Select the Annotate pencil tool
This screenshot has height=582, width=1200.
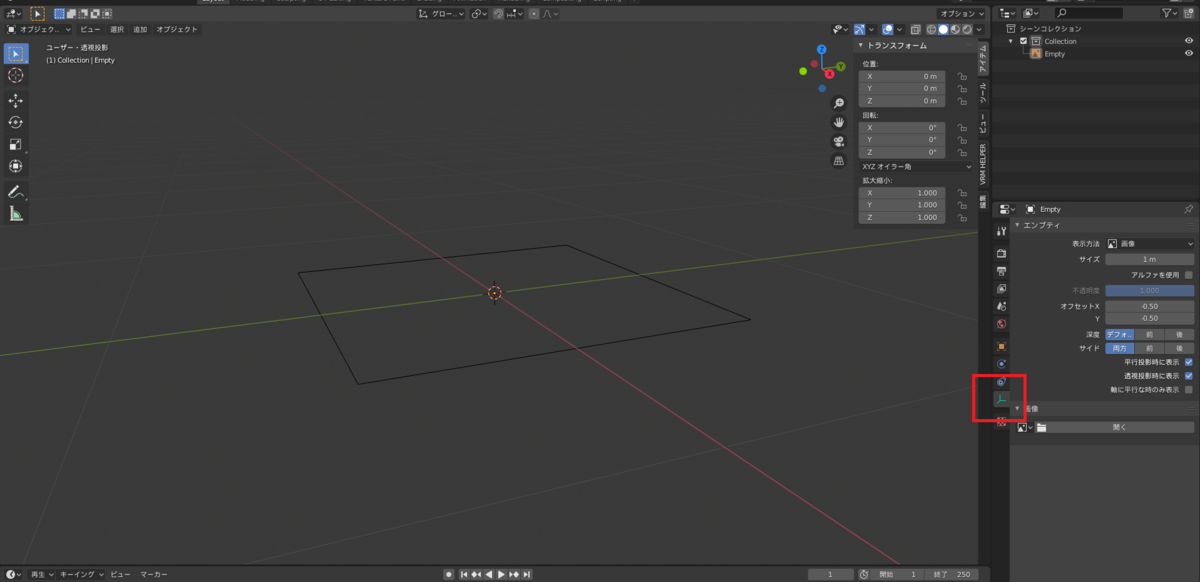16,192
